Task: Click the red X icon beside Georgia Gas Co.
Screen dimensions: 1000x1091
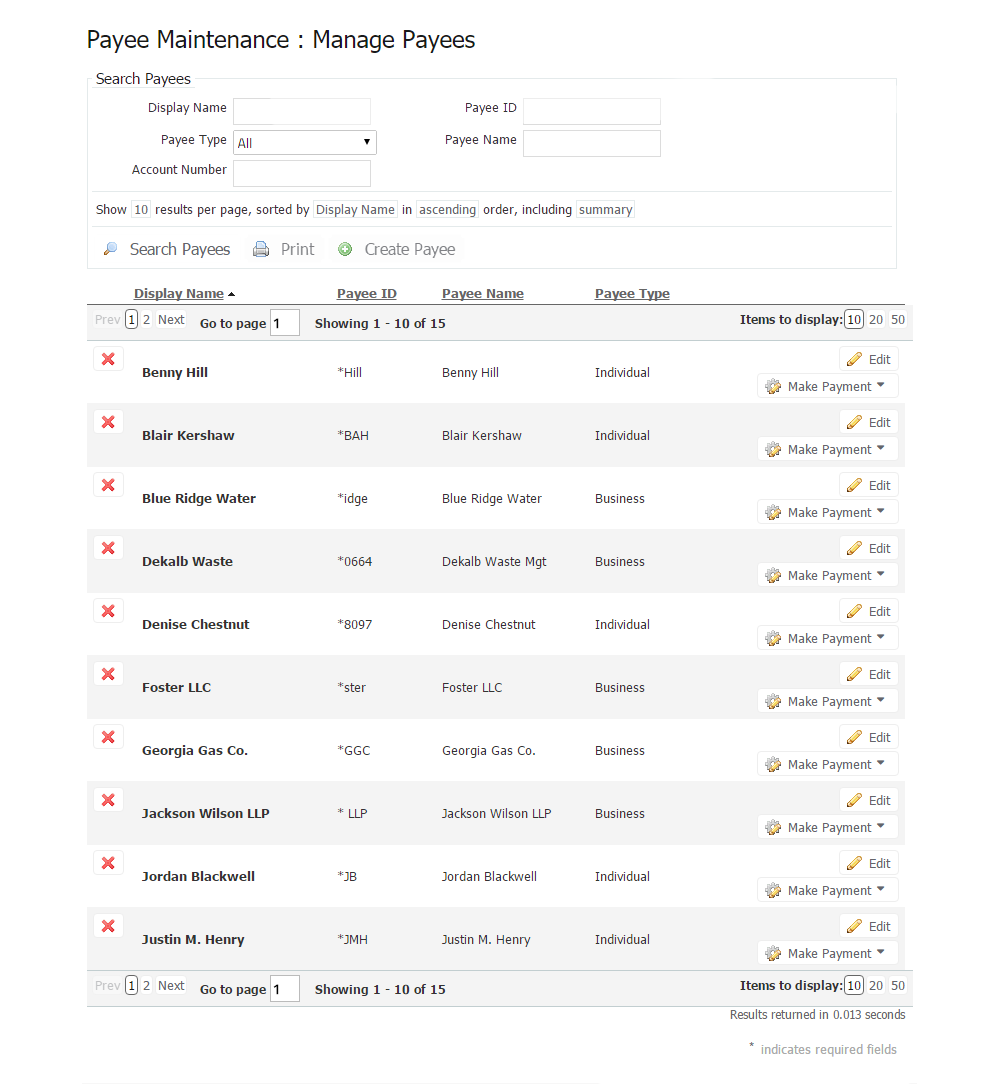Action: click(x=108, y=737)
